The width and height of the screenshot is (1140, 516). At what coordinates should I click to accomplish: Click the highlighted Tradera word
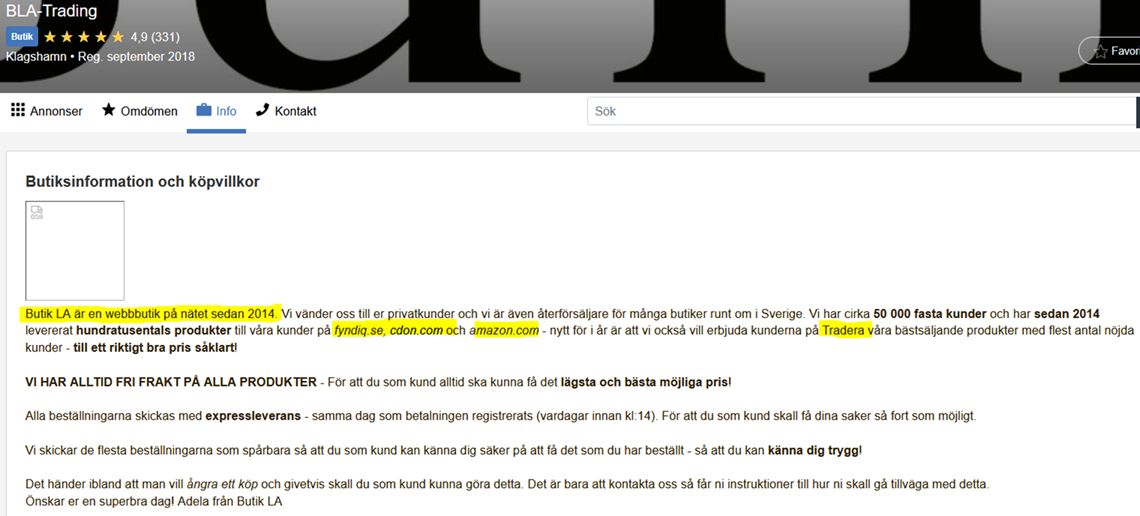[843, 331]
